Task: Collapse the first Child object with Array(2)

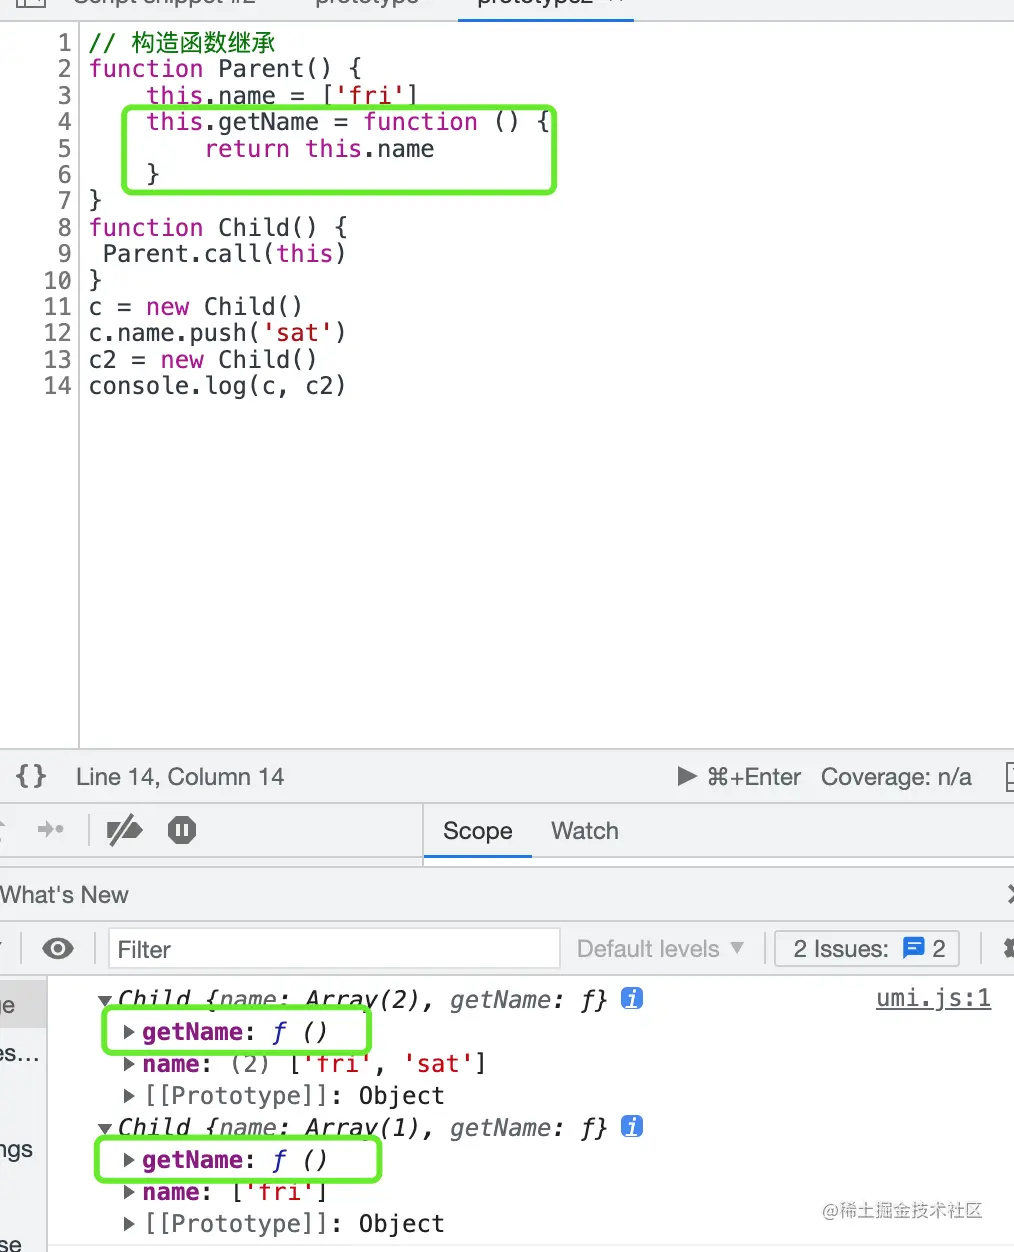Action: click(x=104, y=1000)
